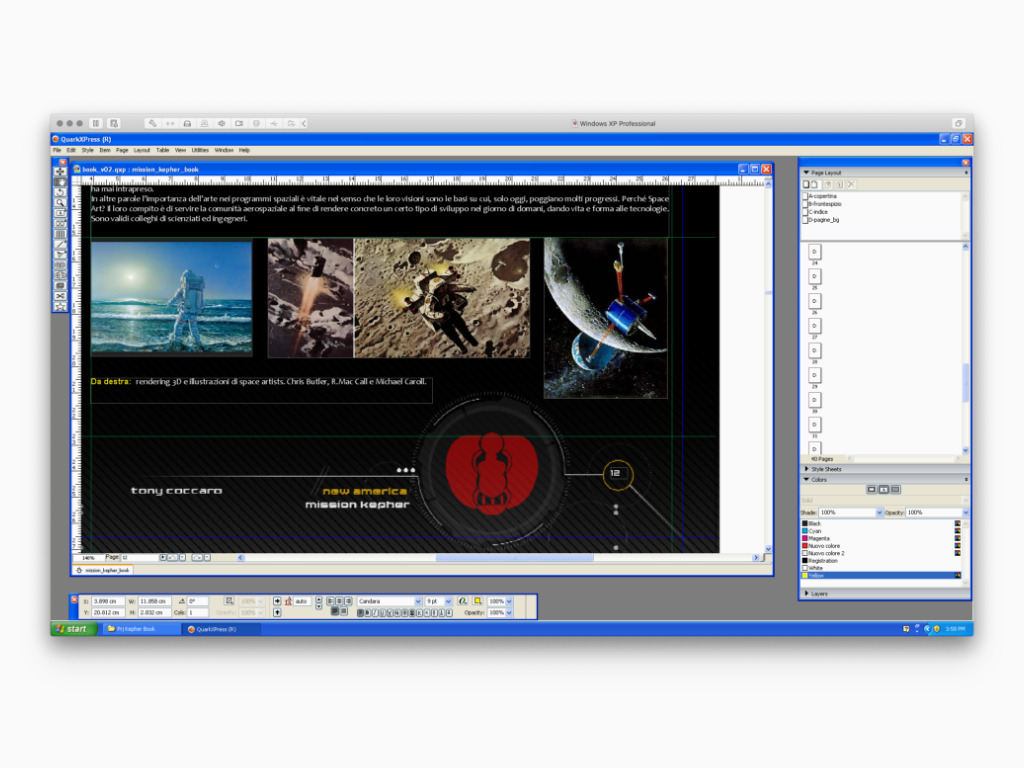
Task: Expand the Style Sheets palette
Action: coord(807,469)
